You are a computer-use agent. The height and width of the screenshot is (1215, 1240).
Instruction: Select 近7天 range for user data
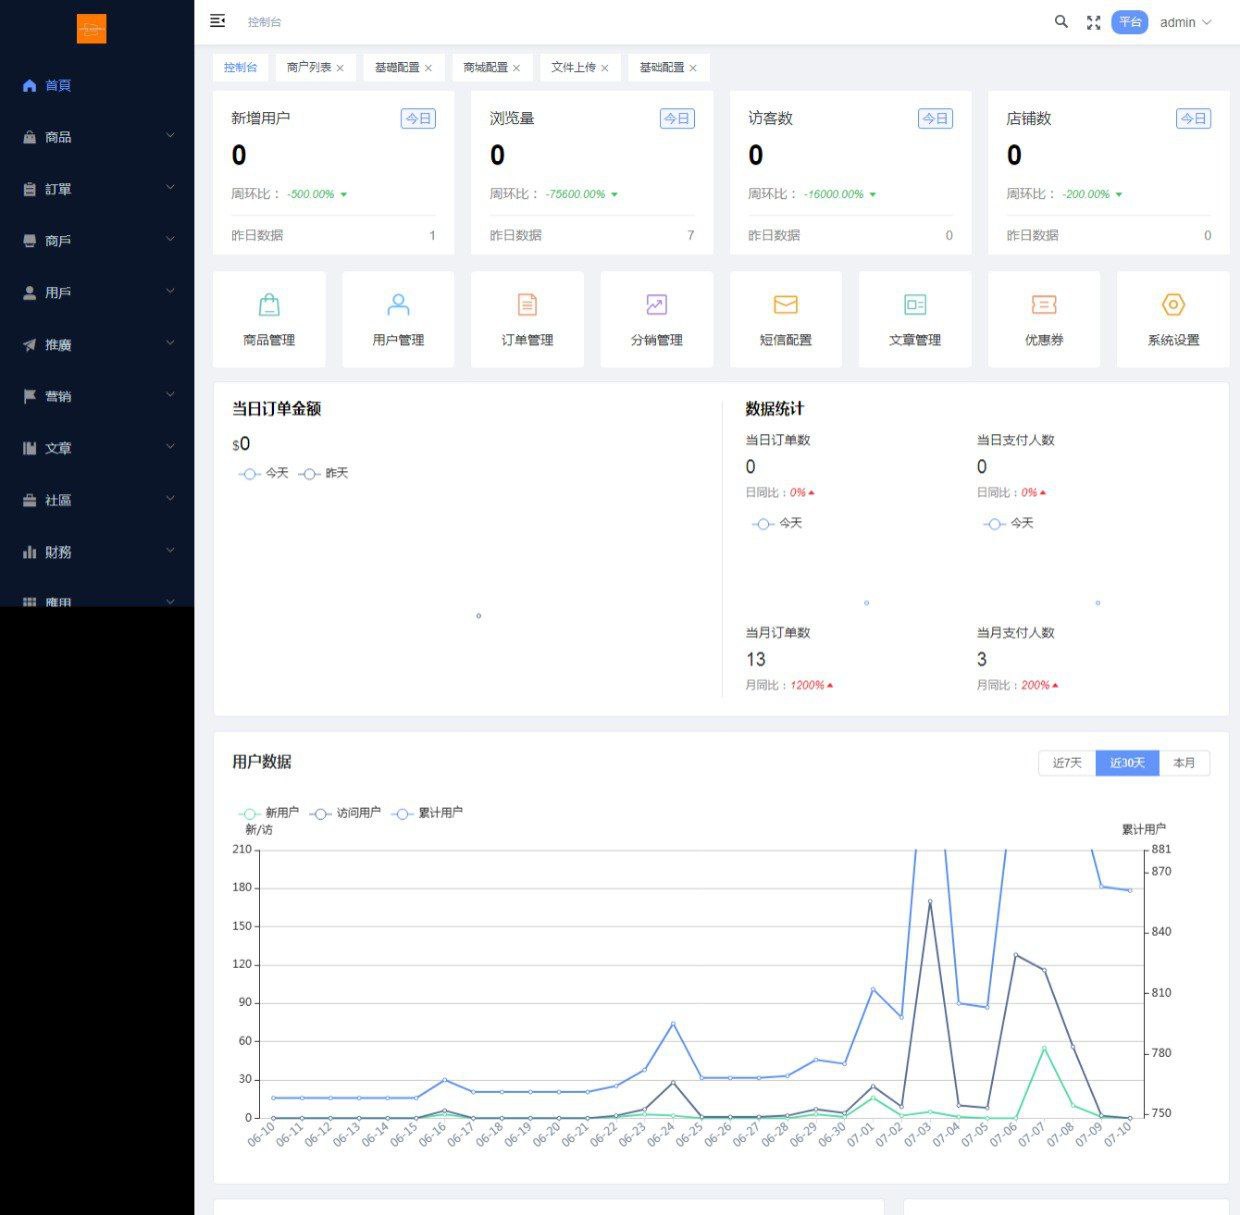click(1067, 763)
